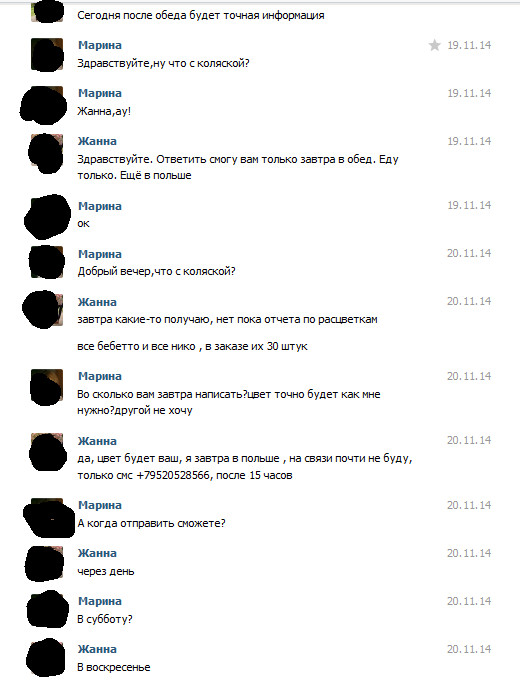Screen dimensions: 520x680
Task: Open Марина's name above "Жанна,ау!"
Action: (100, 93)
